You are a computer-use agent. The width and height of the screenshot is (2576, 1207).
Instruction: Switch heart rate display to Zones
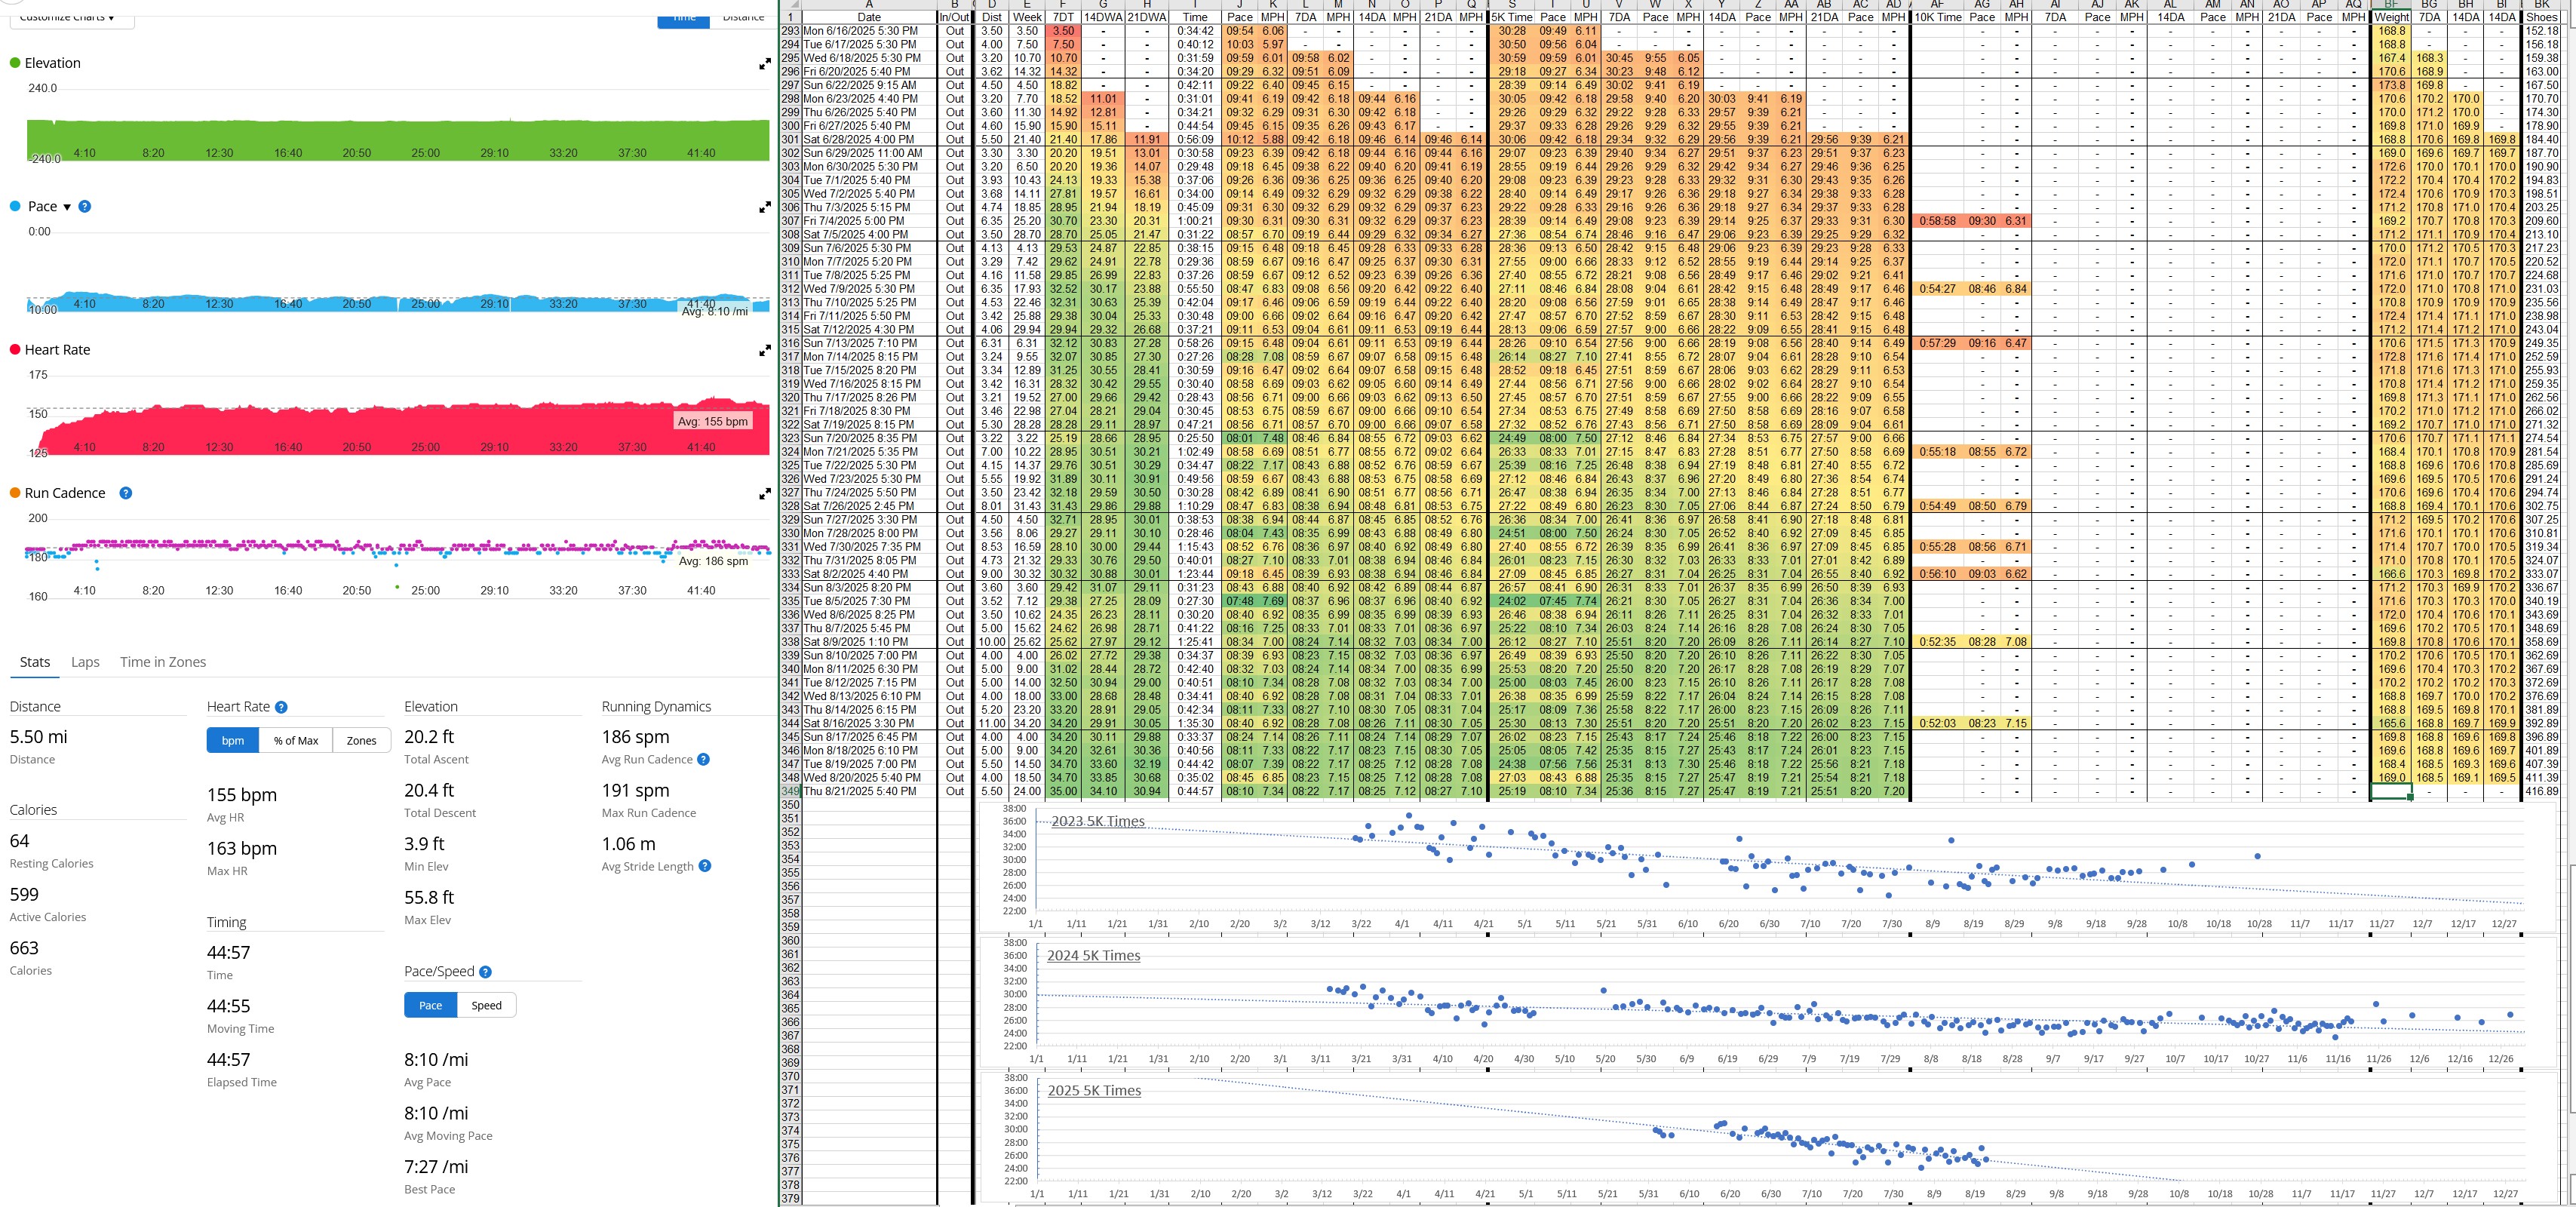click(x=361, y=741)
